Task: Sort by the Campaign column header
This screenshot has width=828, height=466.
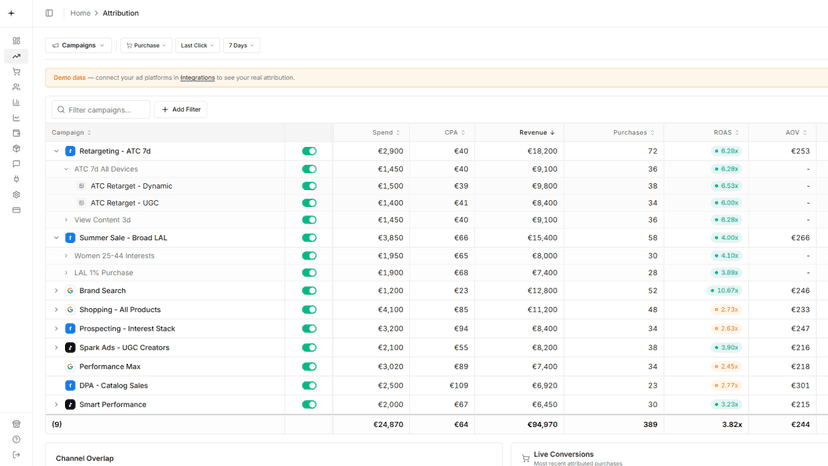Action: point(71,133)
